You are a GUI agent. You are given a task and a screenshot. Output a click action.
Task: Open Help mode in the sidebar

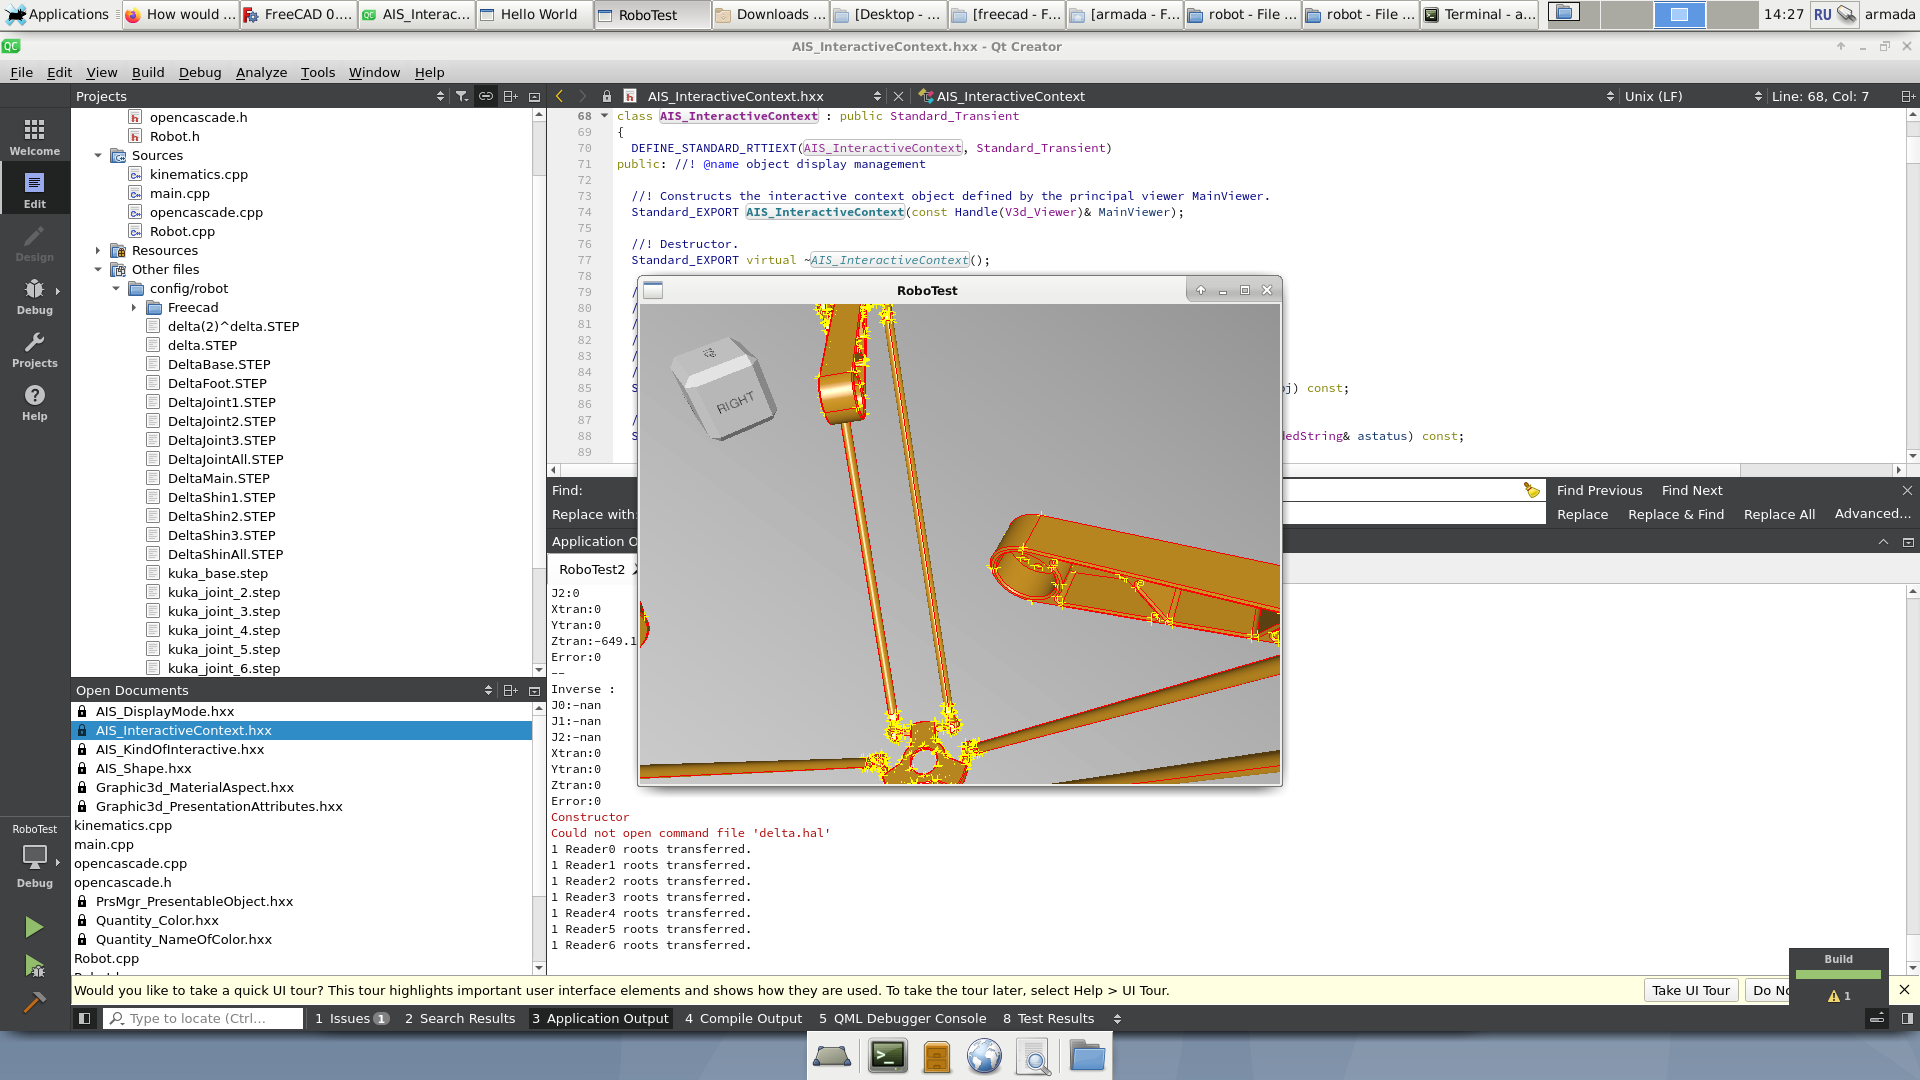click(x=34, y=402)
